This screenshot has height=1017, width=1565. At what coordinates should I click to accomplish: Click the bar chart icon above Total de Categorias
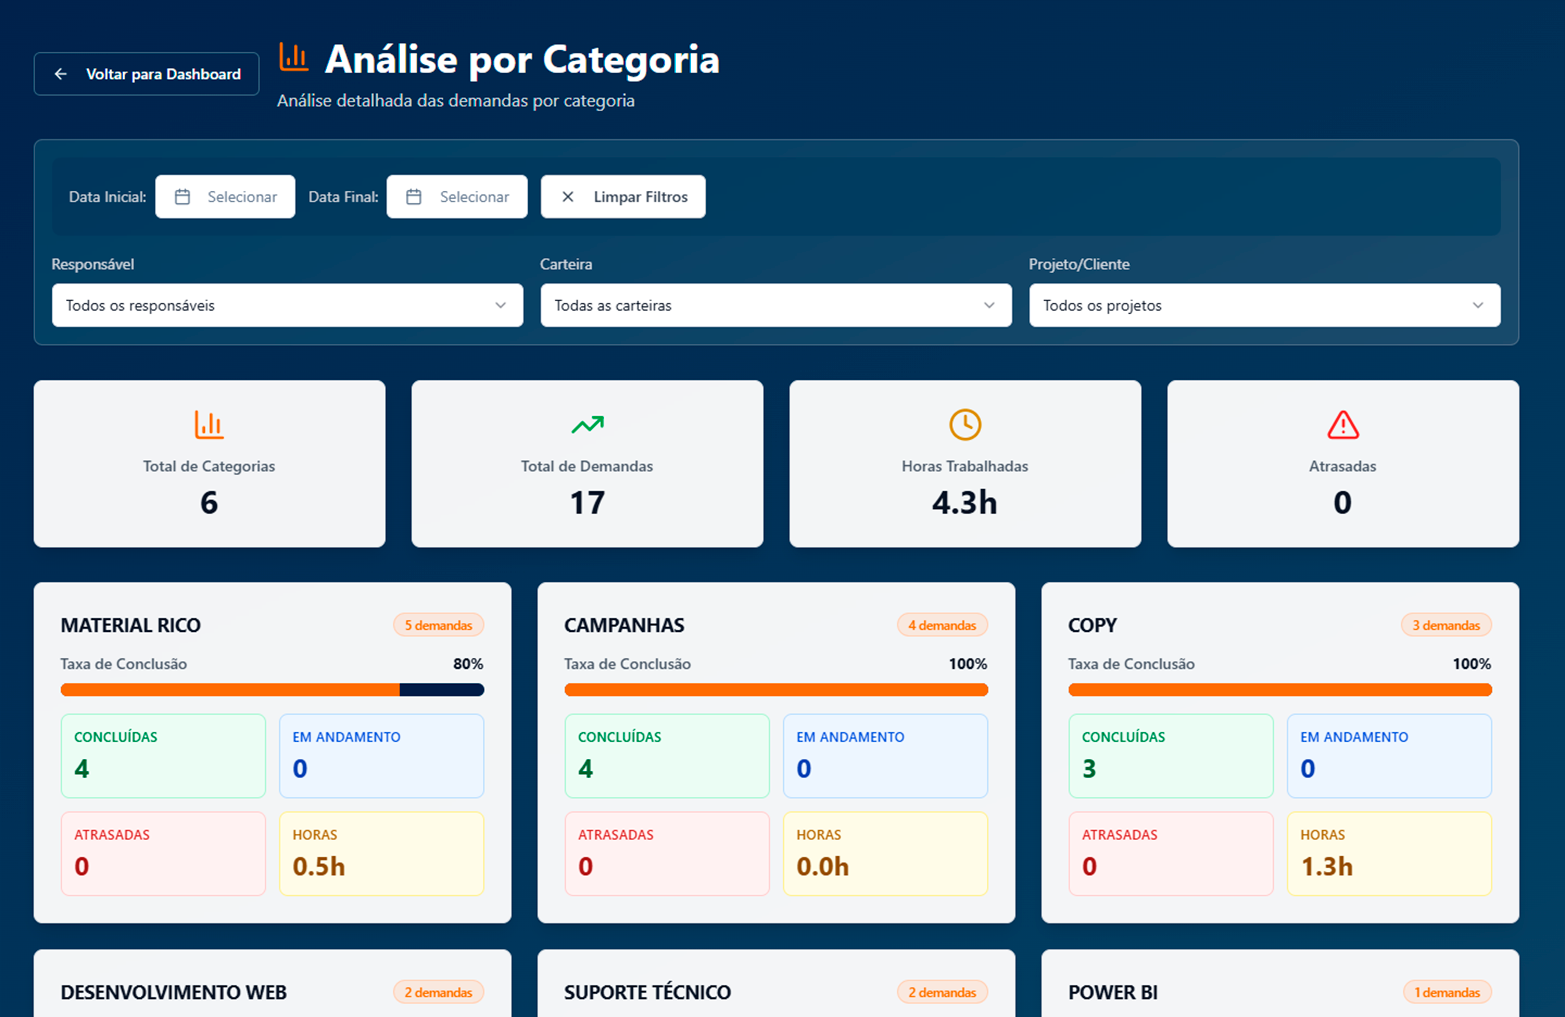[209, 424]
